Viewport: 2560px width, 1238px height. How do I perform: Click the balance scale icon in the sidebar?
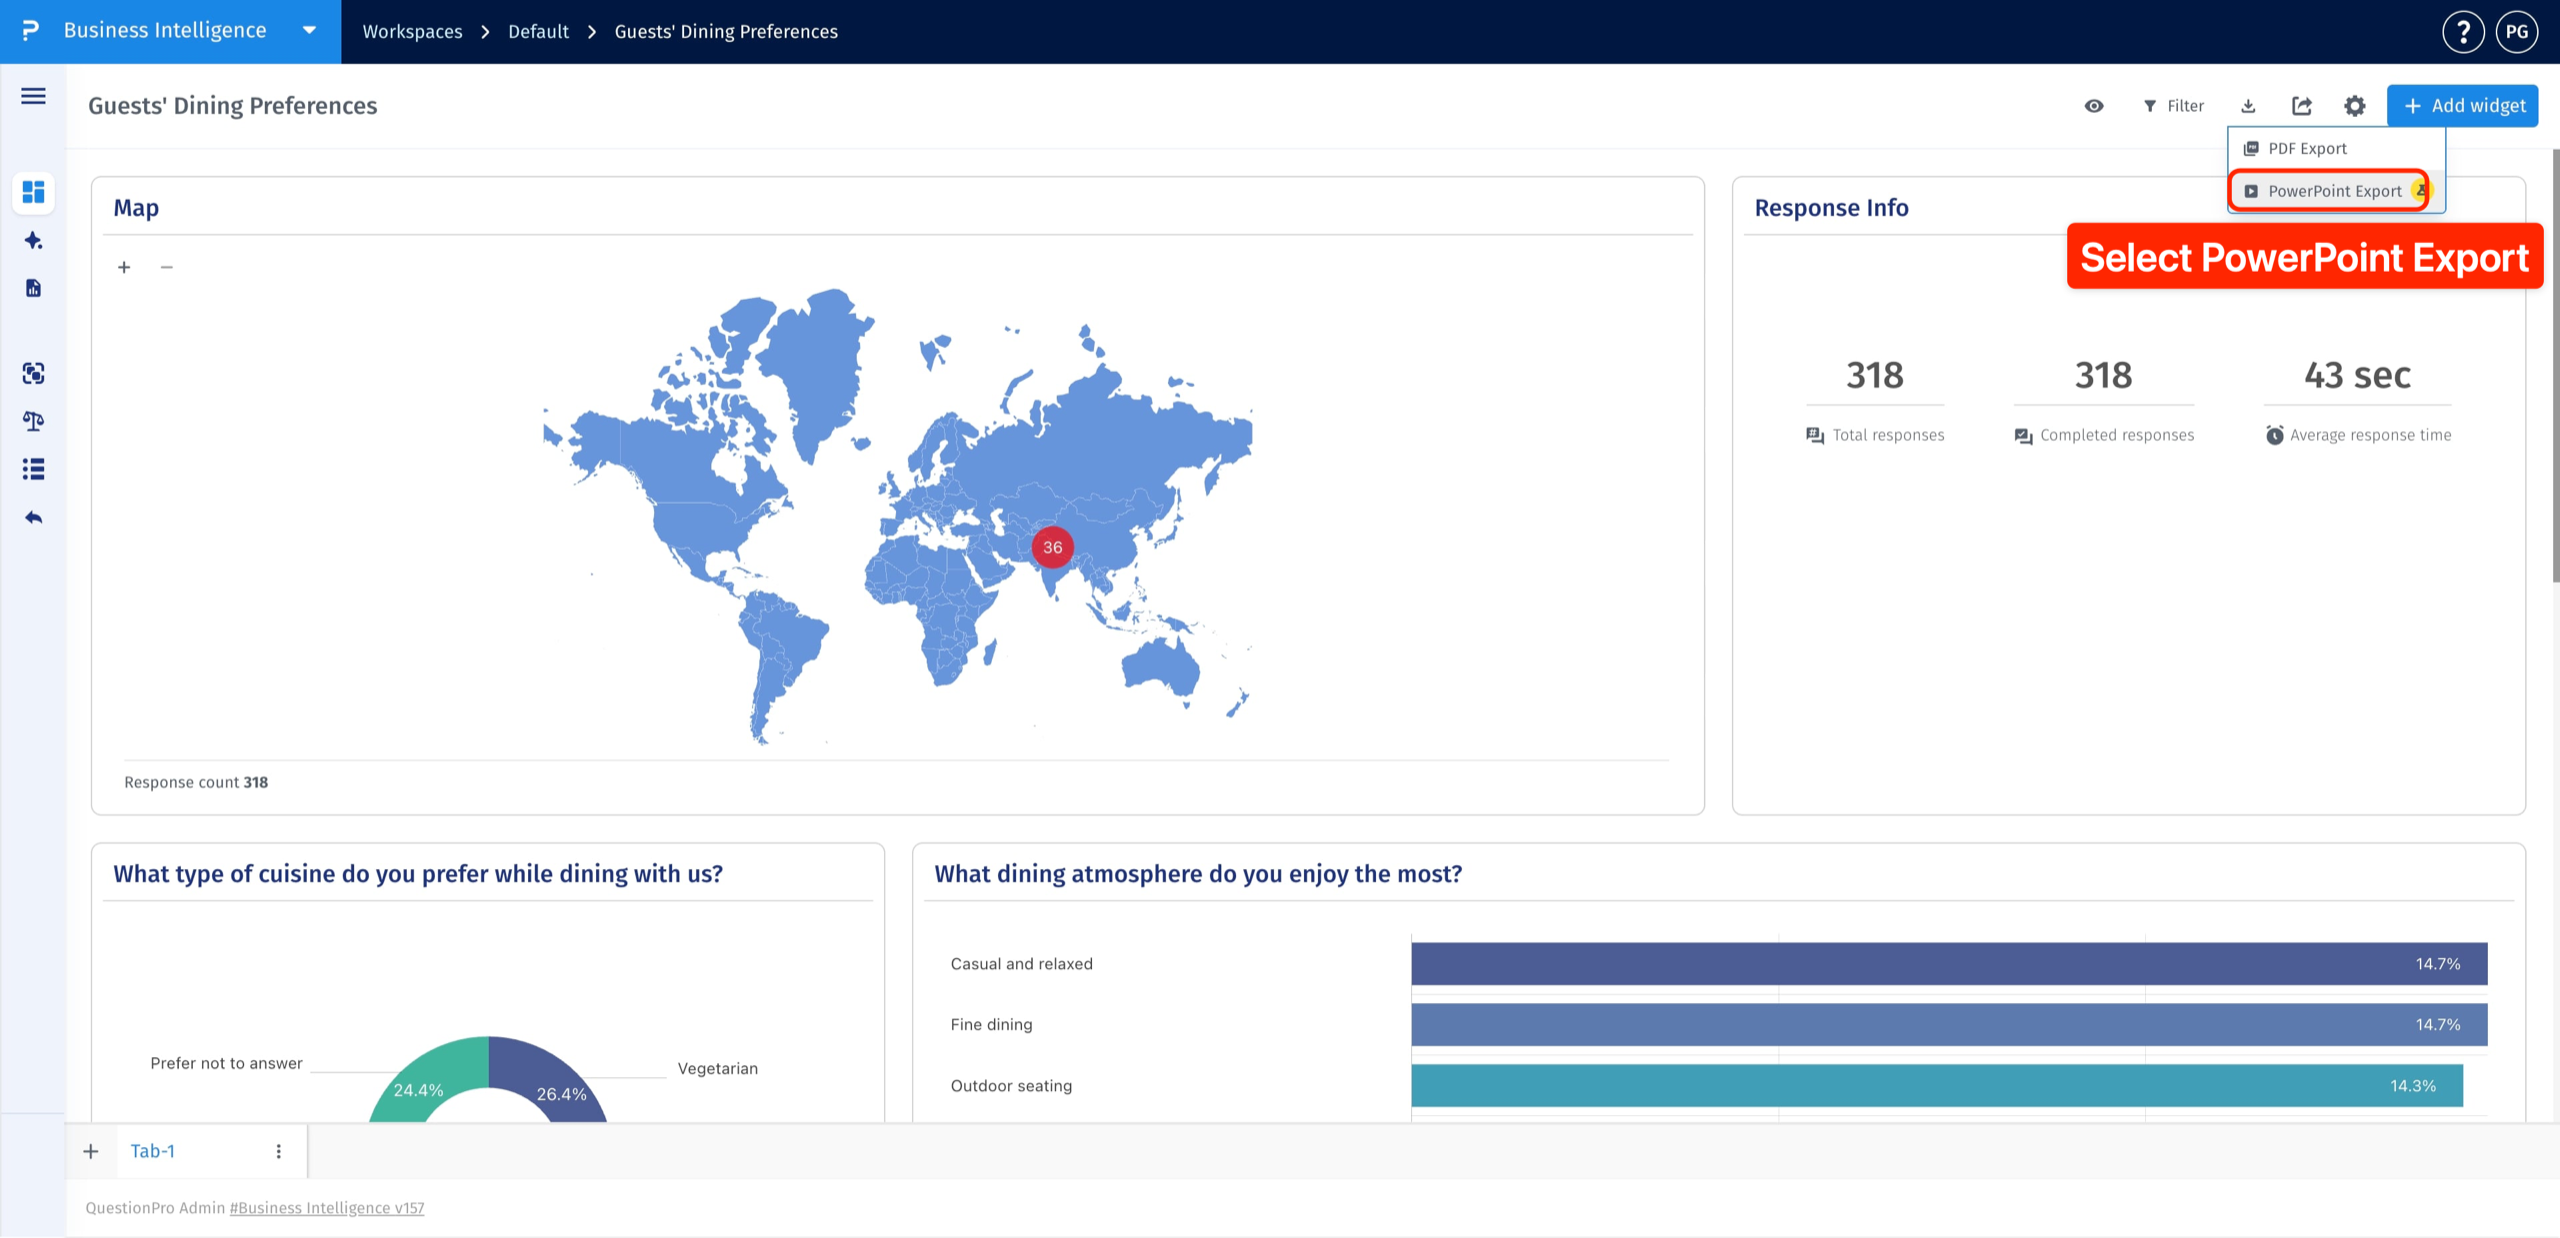pos(33,421)
